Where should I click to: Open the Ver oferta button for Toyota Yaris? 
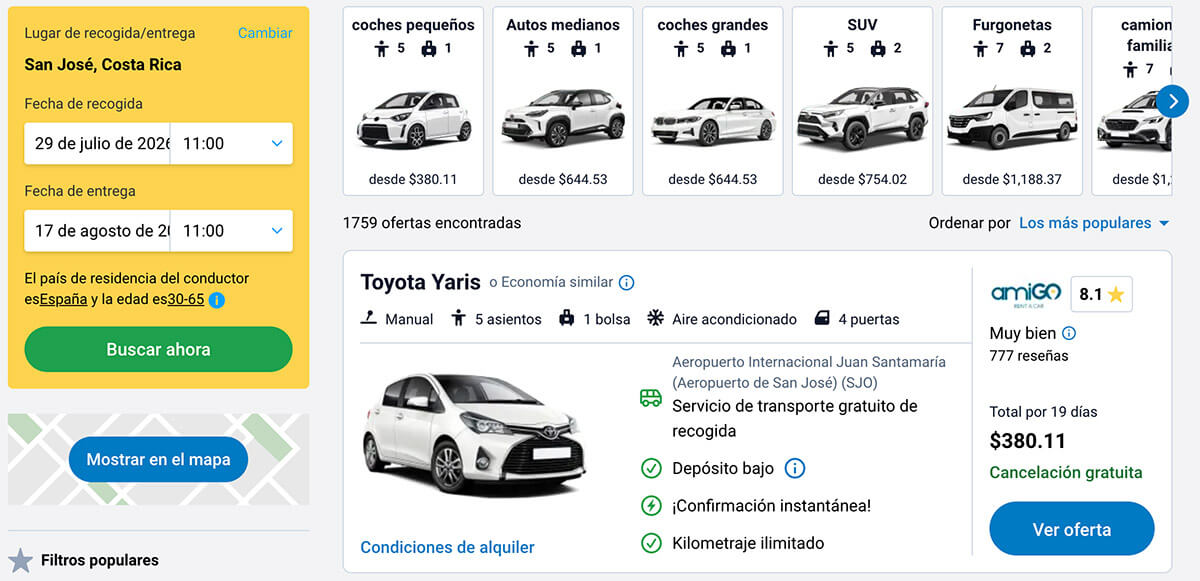click(1071, 528)
